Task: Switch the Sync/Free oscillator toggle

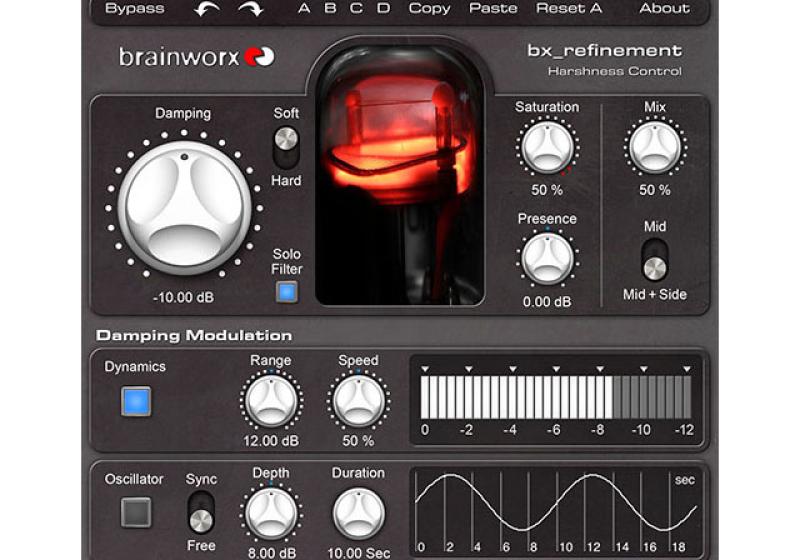Action: (201, 513)
